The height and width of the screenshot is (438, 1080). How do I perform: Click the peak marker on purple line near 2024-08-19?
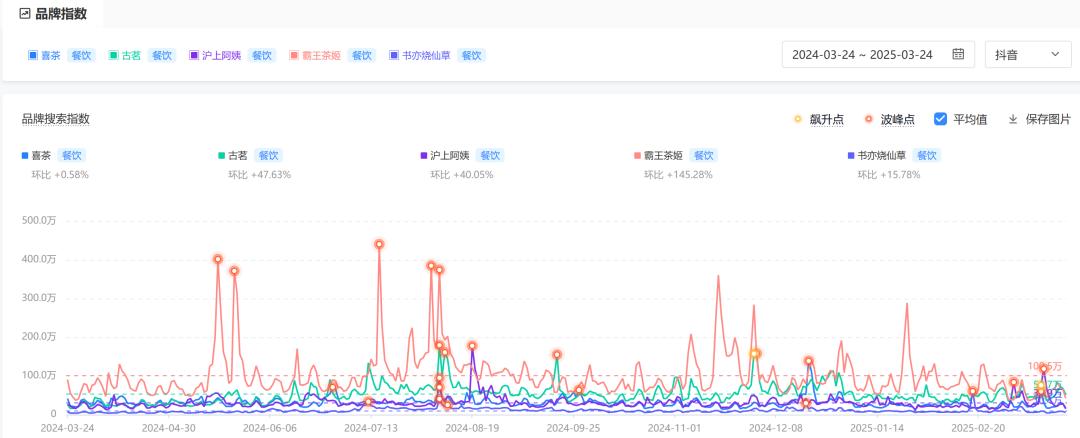(472, 346)
